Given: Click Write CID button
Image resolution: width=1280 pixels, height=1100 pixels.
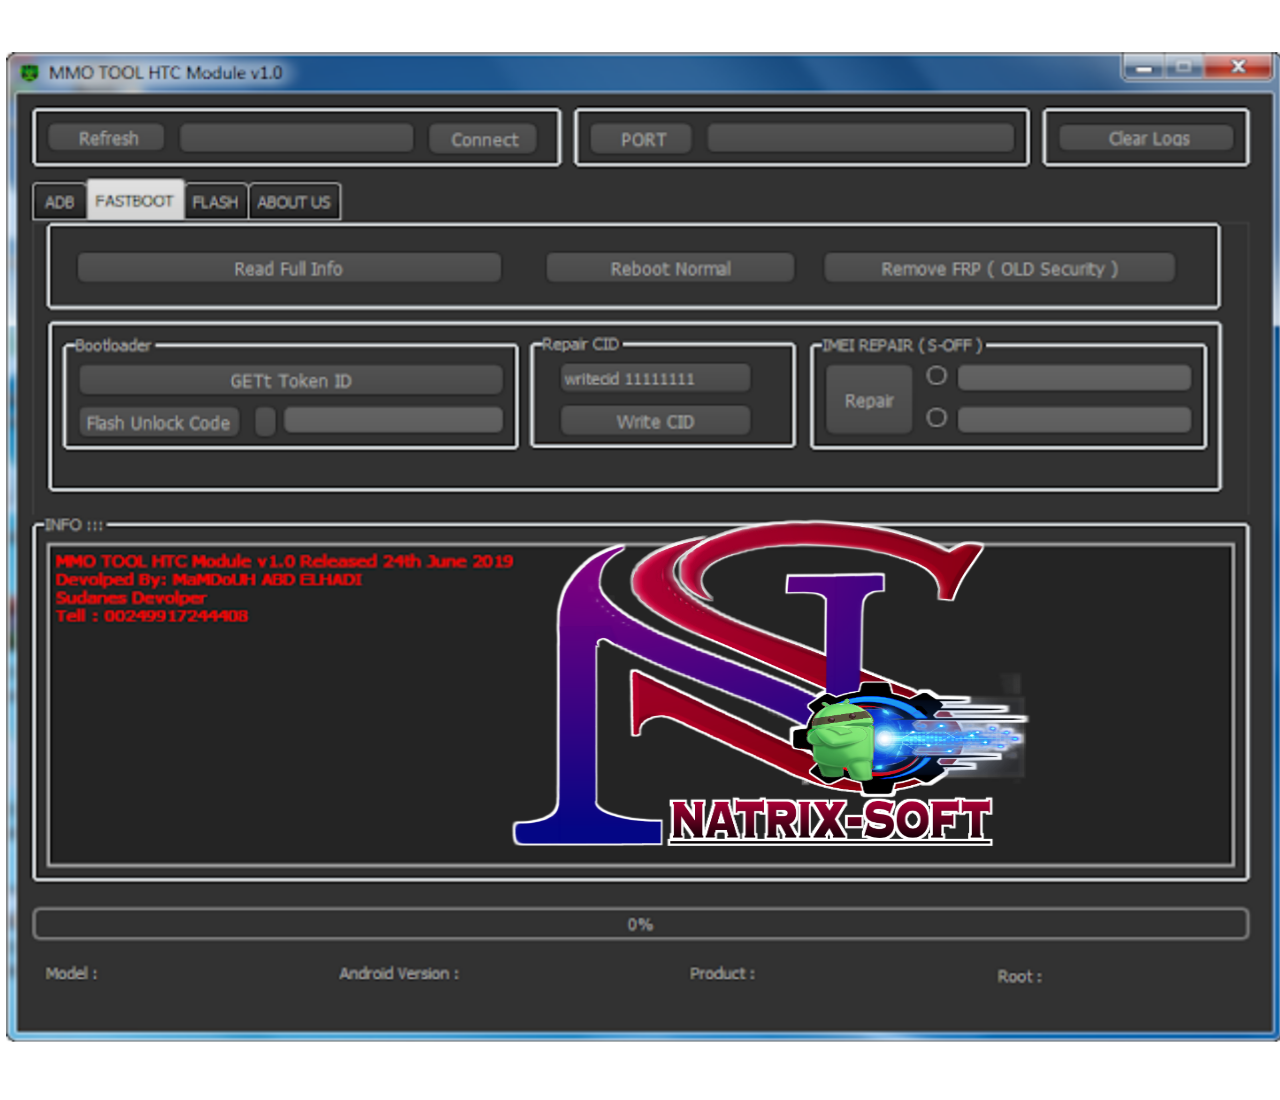Looking at the screenshot, I should coord(655,421).
